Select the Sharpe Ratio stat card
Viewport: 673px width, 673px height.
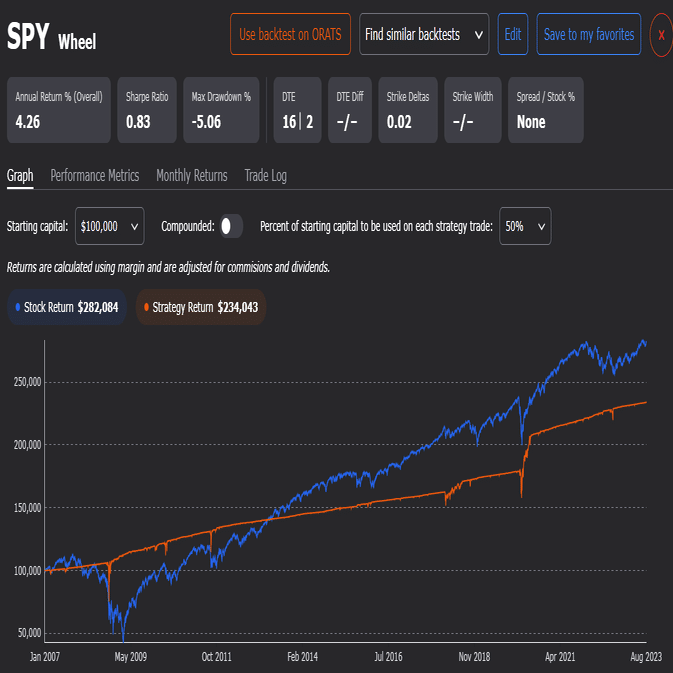[148, 110]
